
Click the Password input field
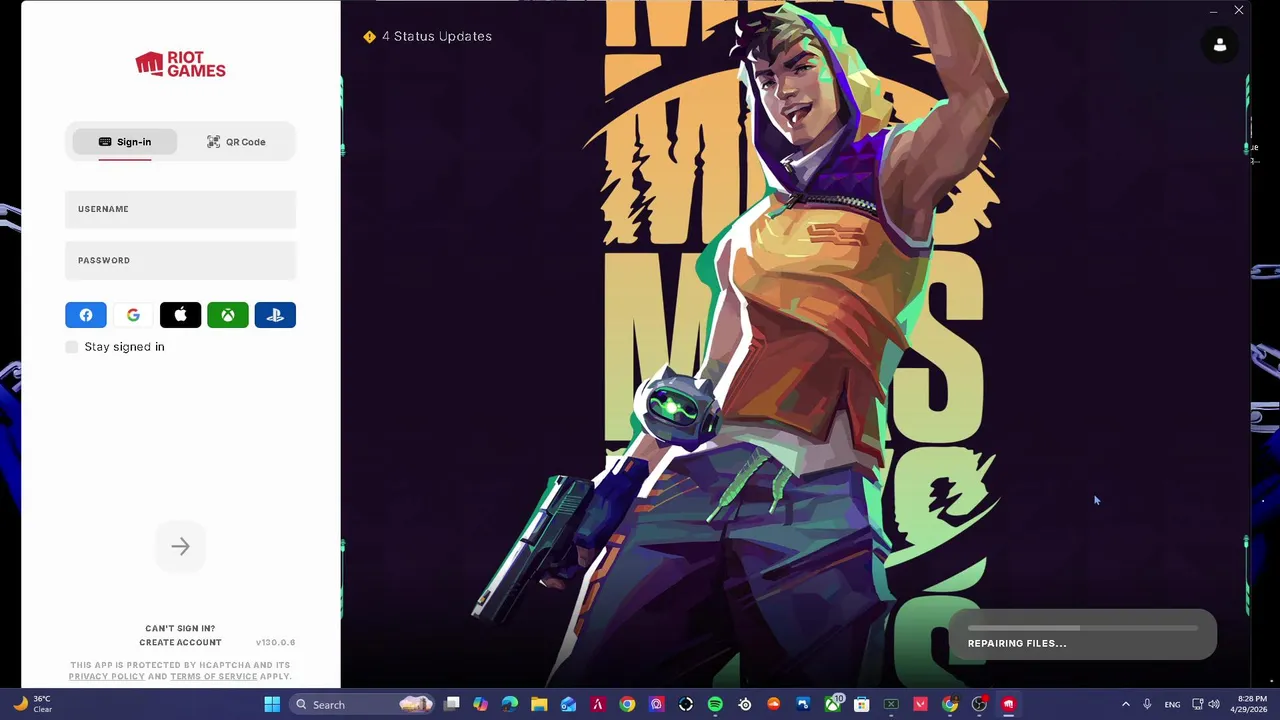(181, 260)
